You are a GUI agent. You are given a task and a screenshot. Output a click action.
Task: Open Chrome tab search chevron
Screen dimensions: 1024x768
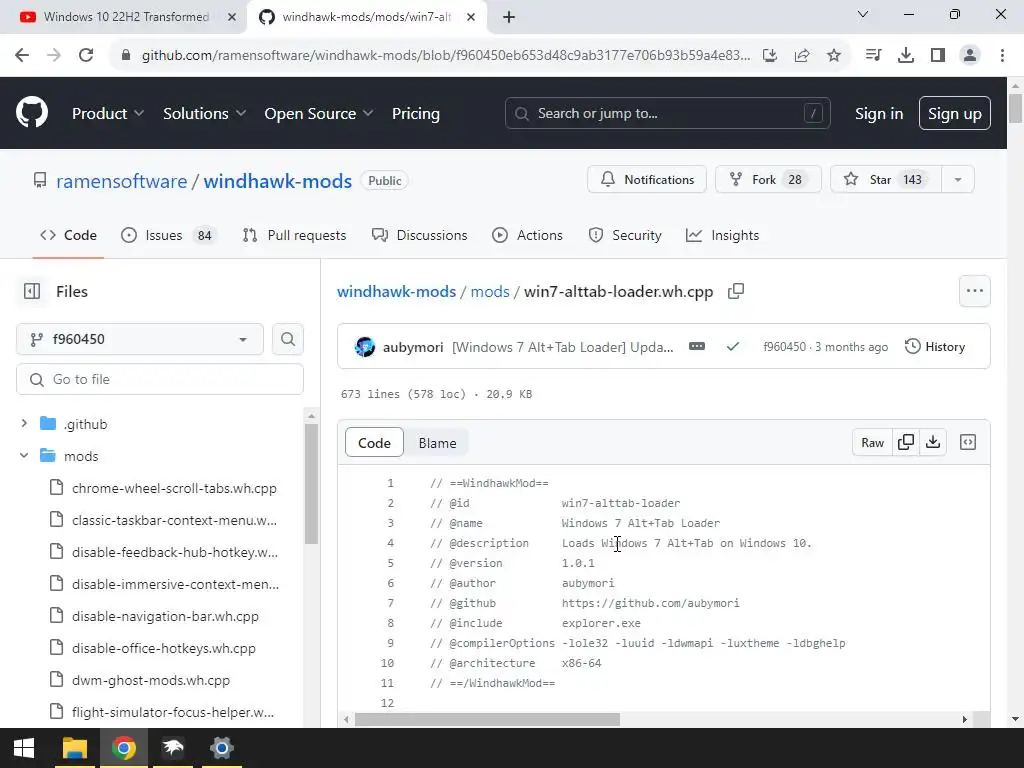pyautogui.click(x=863, y=14)
